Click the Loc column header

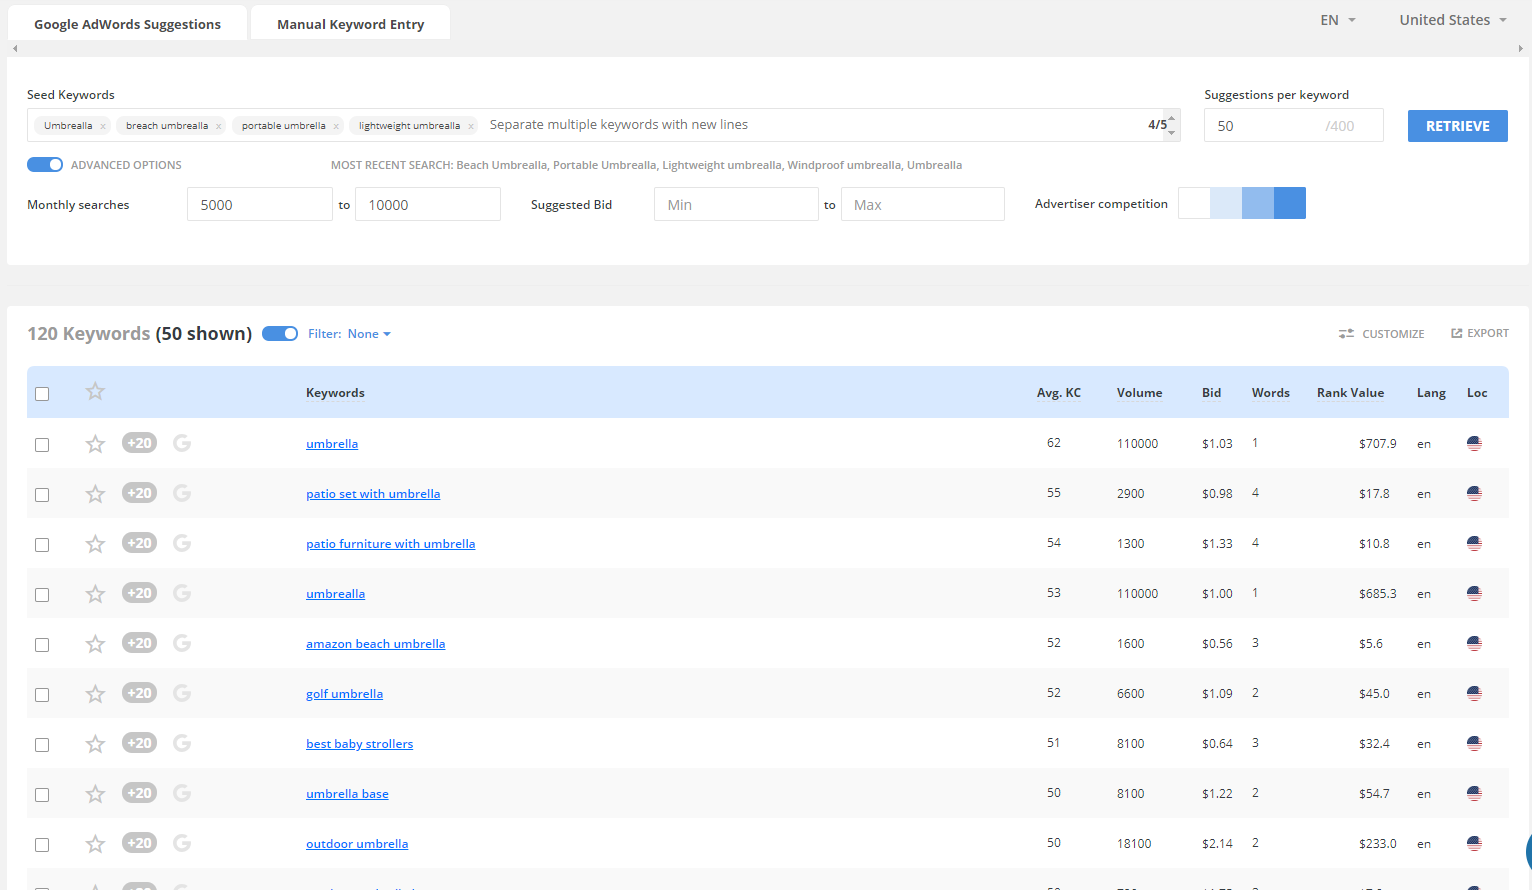pyautogui.click(x=1477, y=393)
